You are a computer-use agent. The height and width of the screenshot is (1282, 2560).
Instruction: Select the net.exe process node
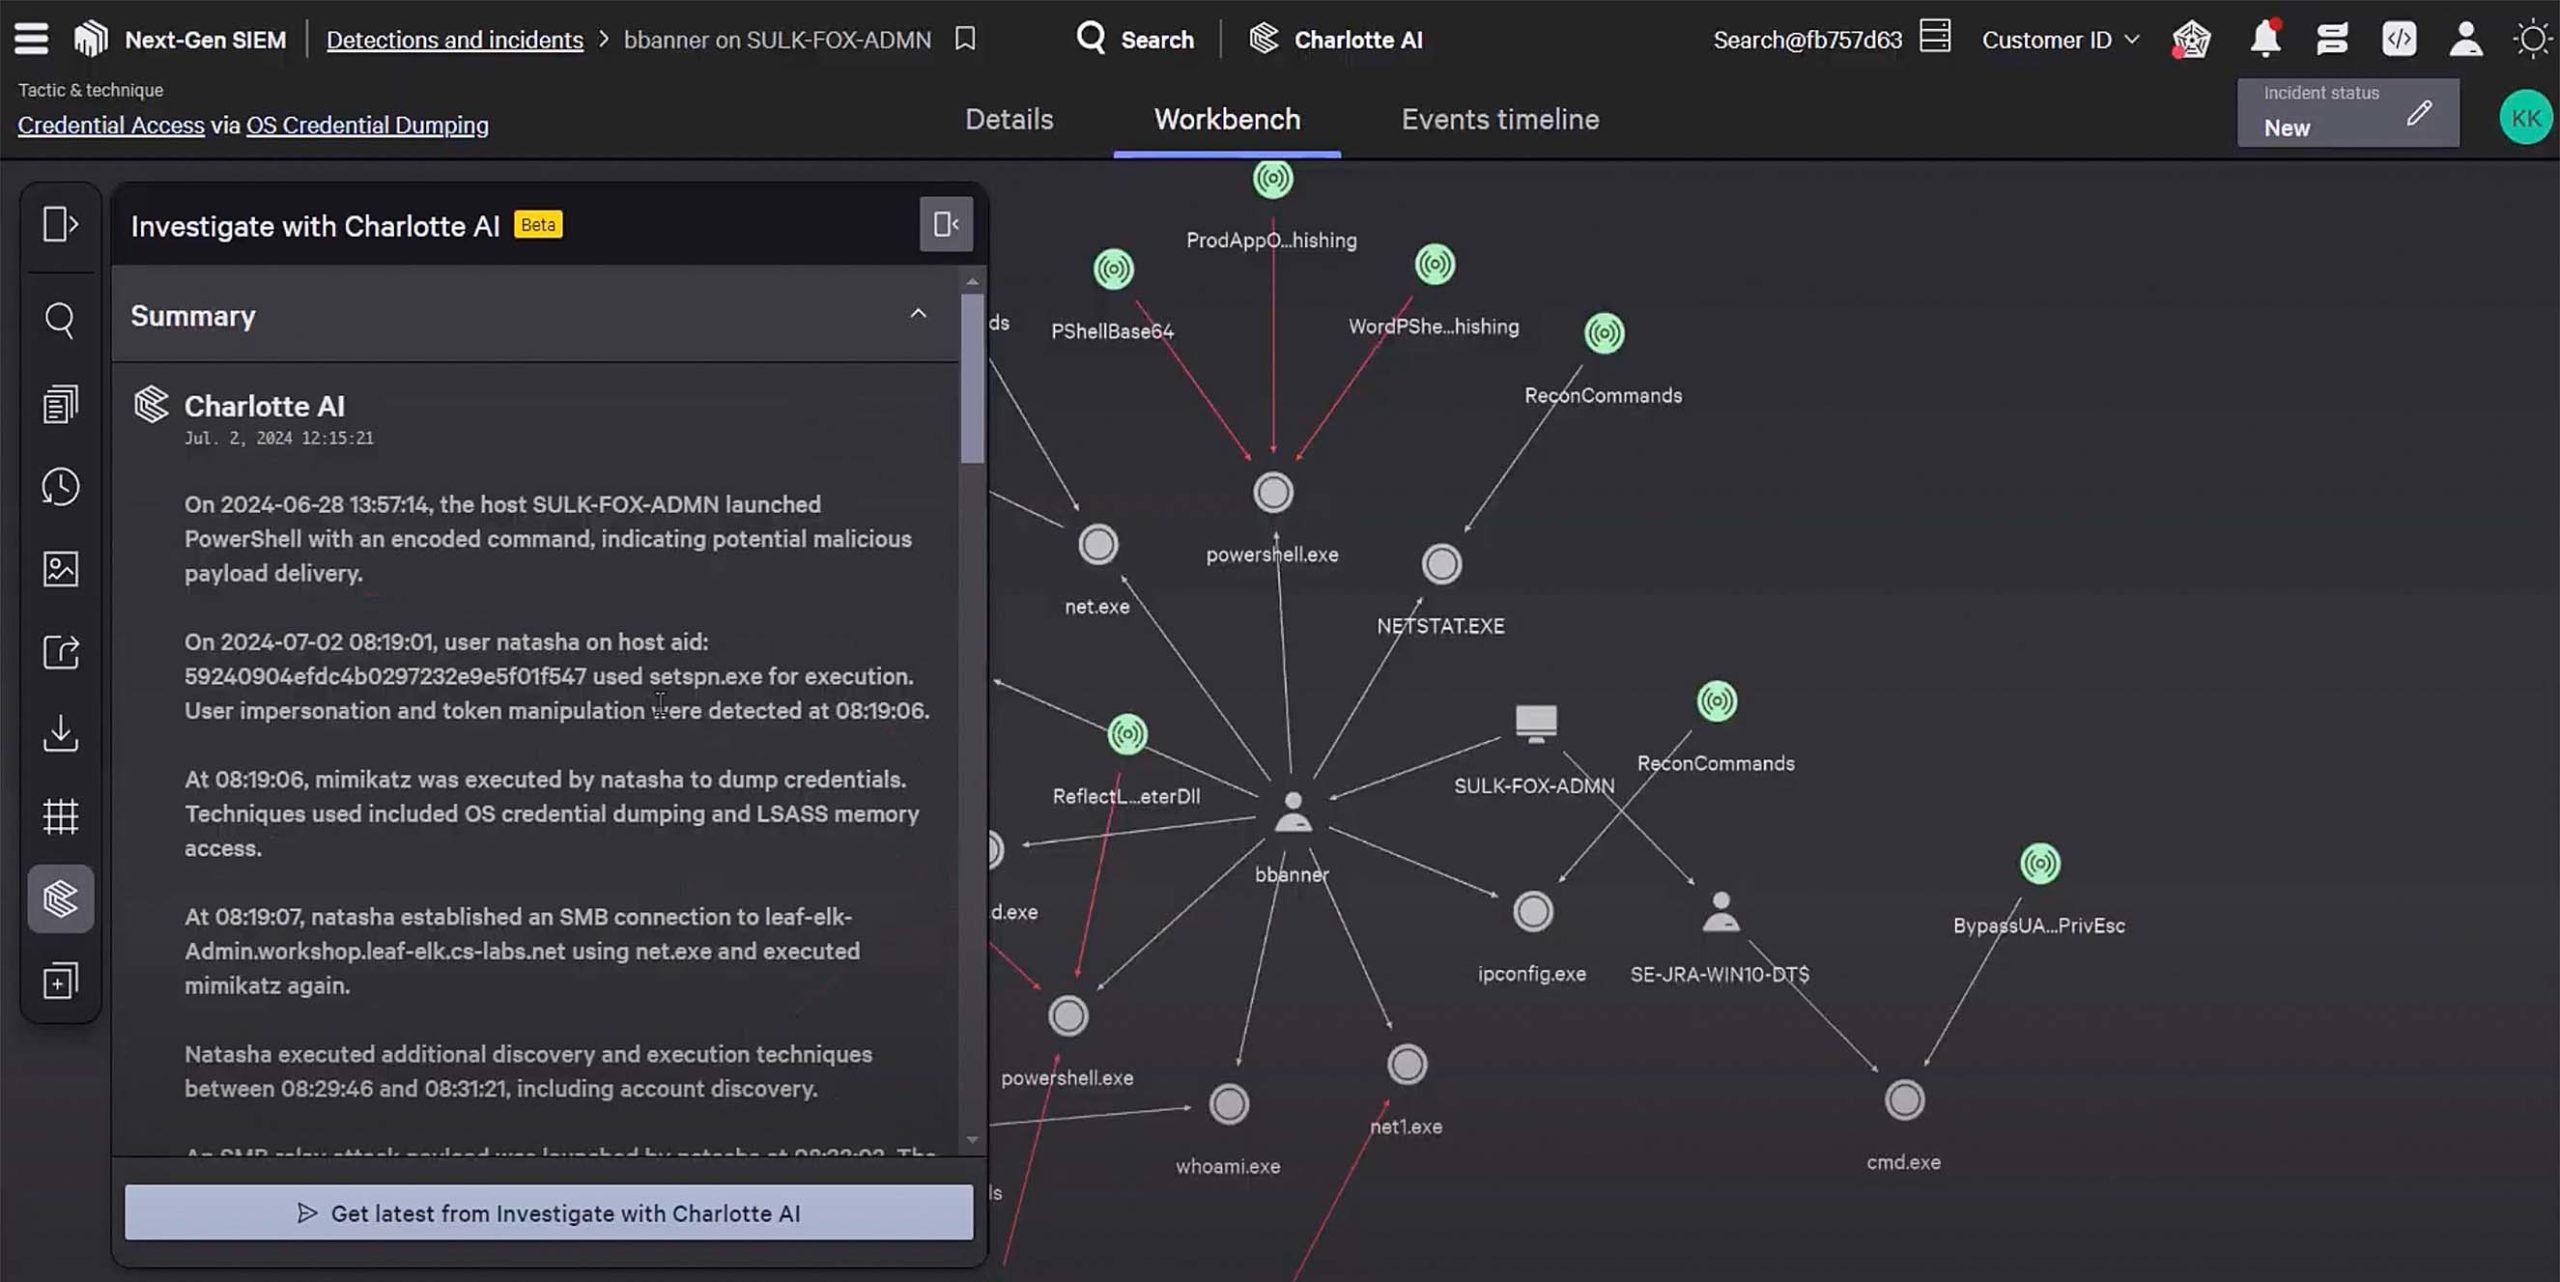(x=1098, y=545)
